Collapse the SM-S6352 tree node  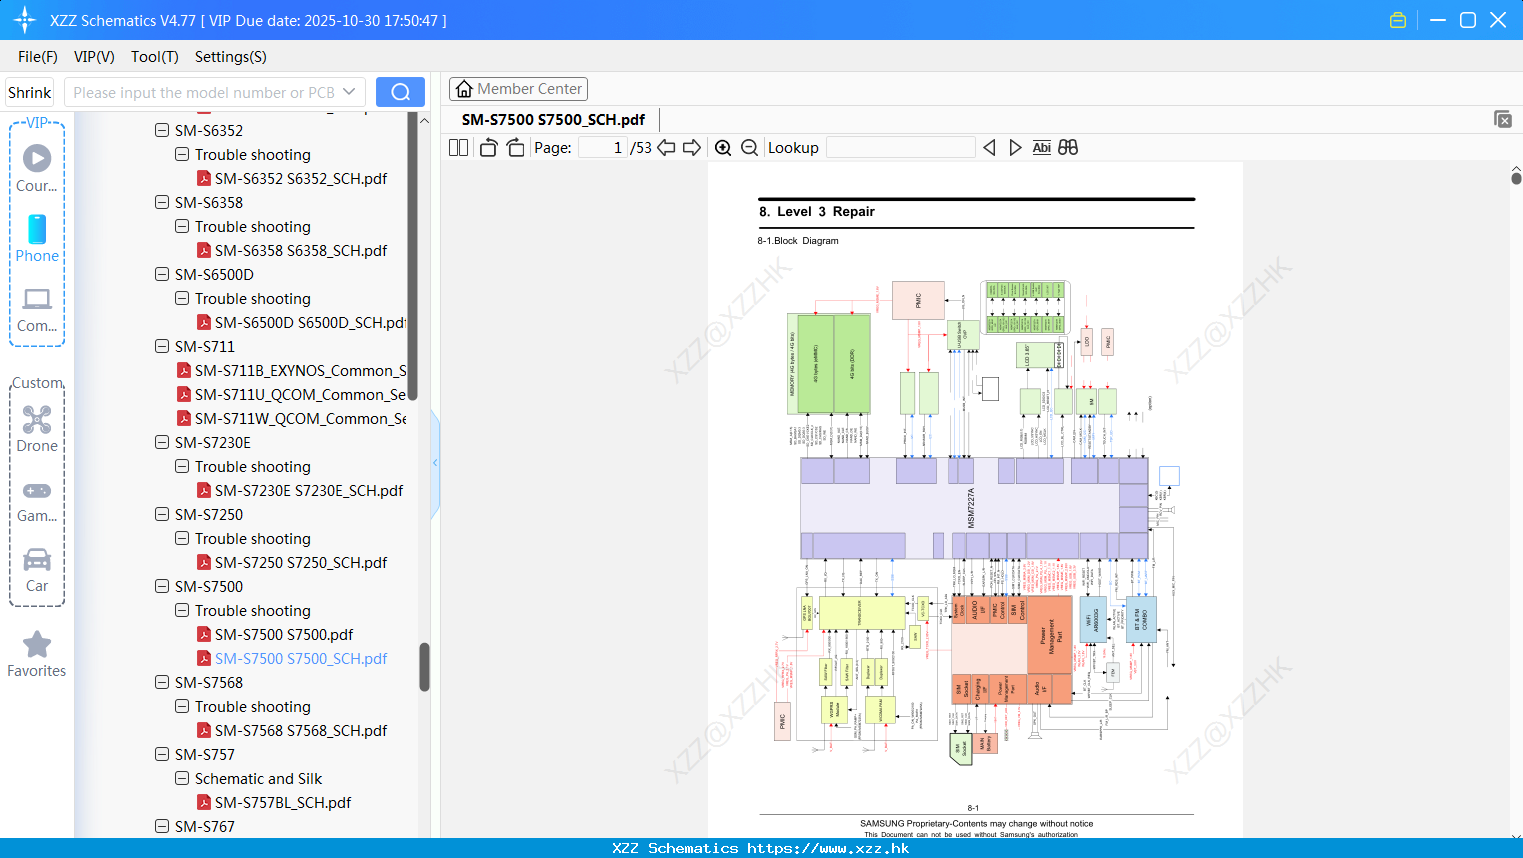(x=162, y=130)
